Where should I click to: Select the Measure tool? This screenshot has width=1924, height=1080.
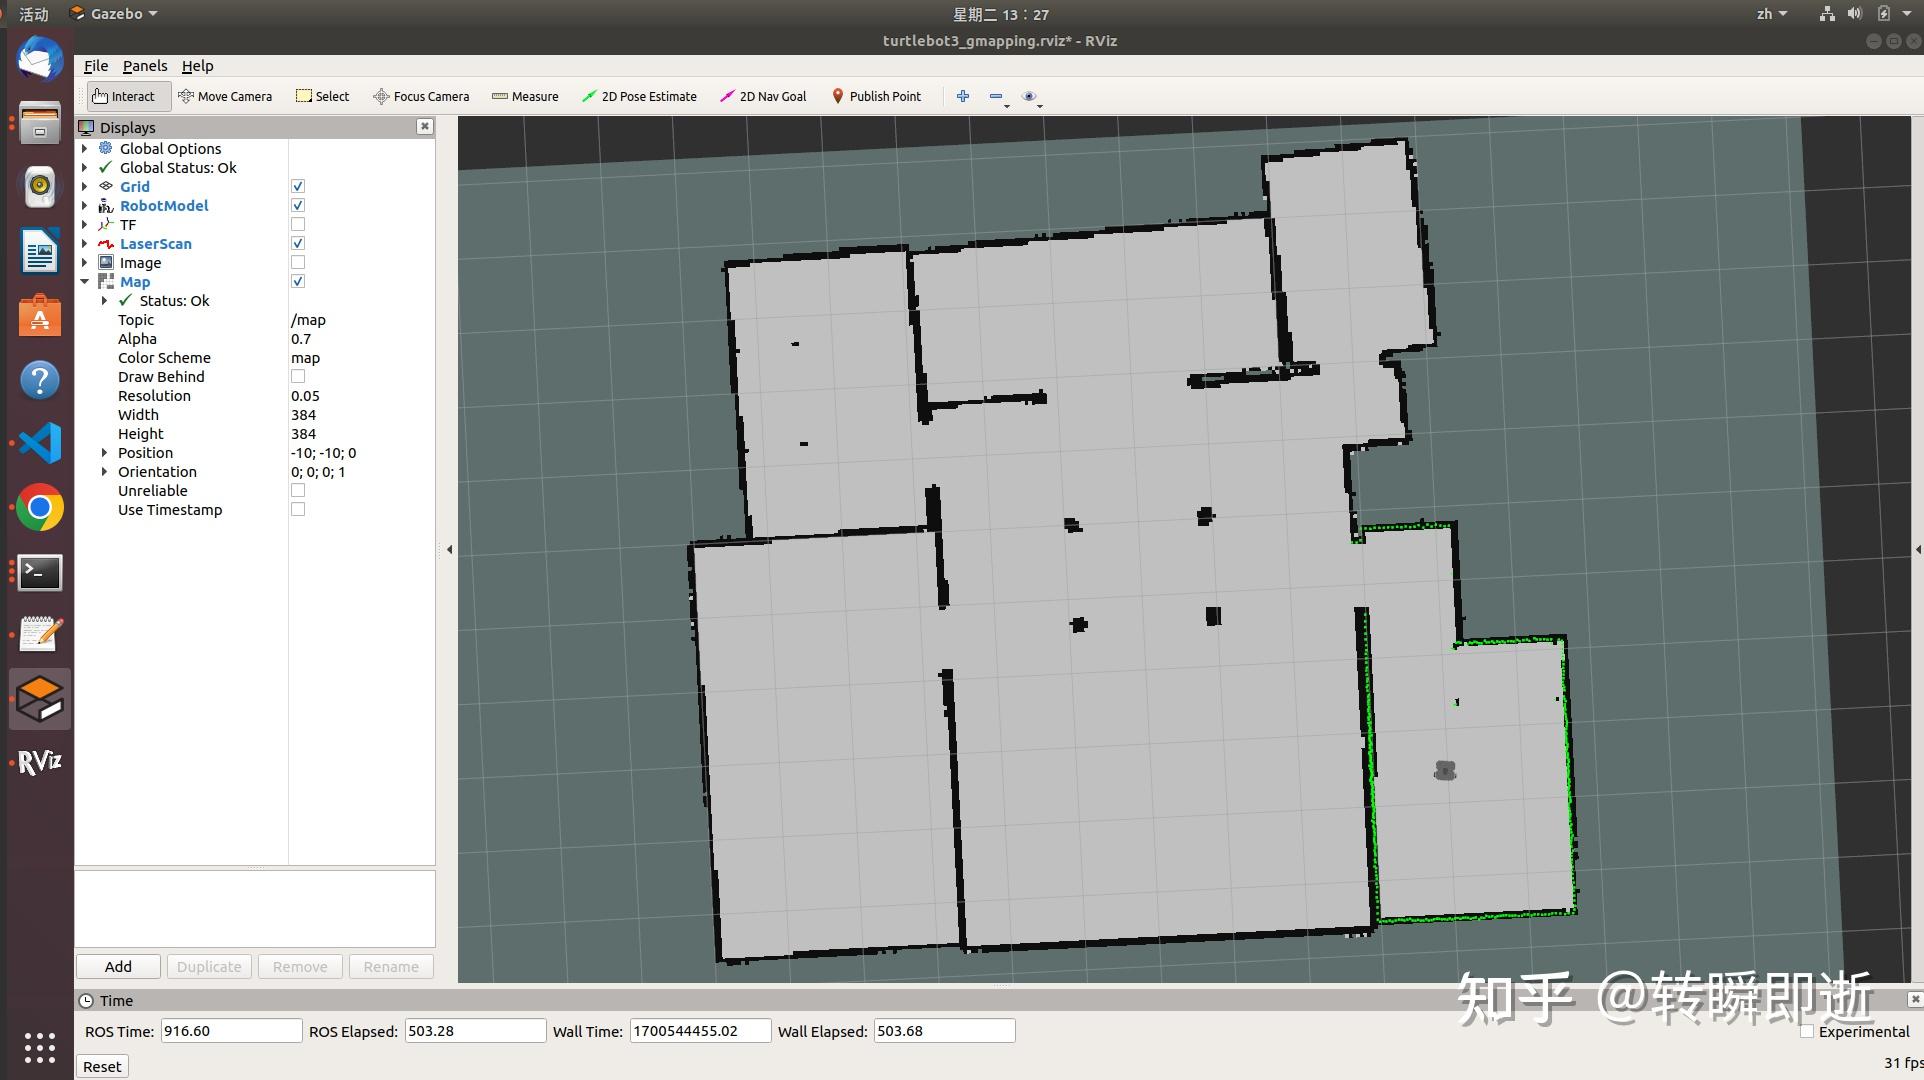(x=525, y=96)
